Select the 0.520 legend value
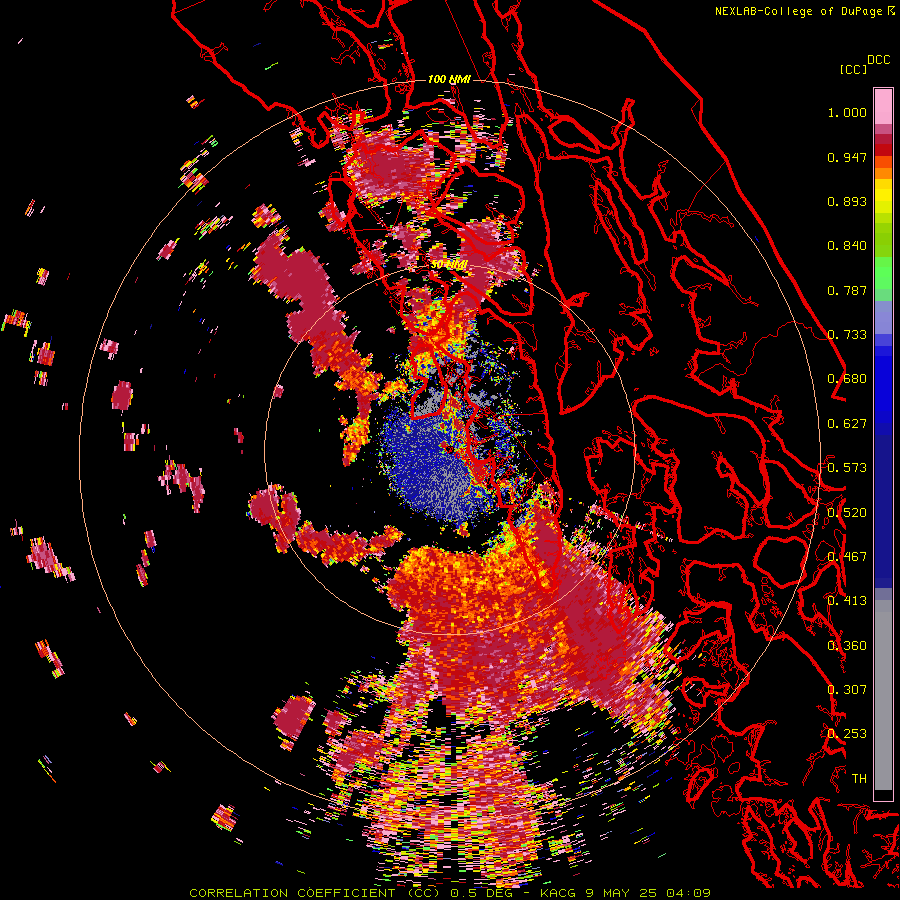 tap(847, 512)
